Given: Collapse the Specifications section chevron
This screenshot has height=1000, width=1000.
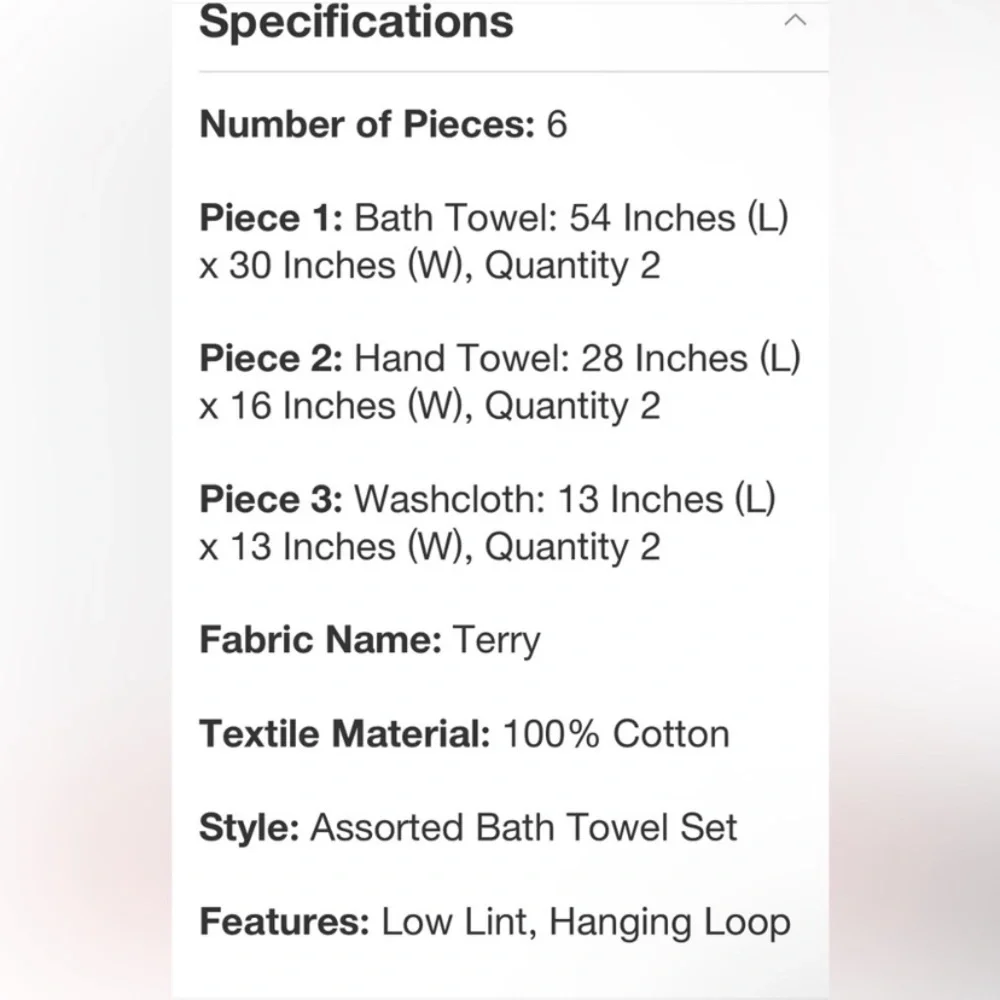Looking at the screenshot, I should pos(795,21).
